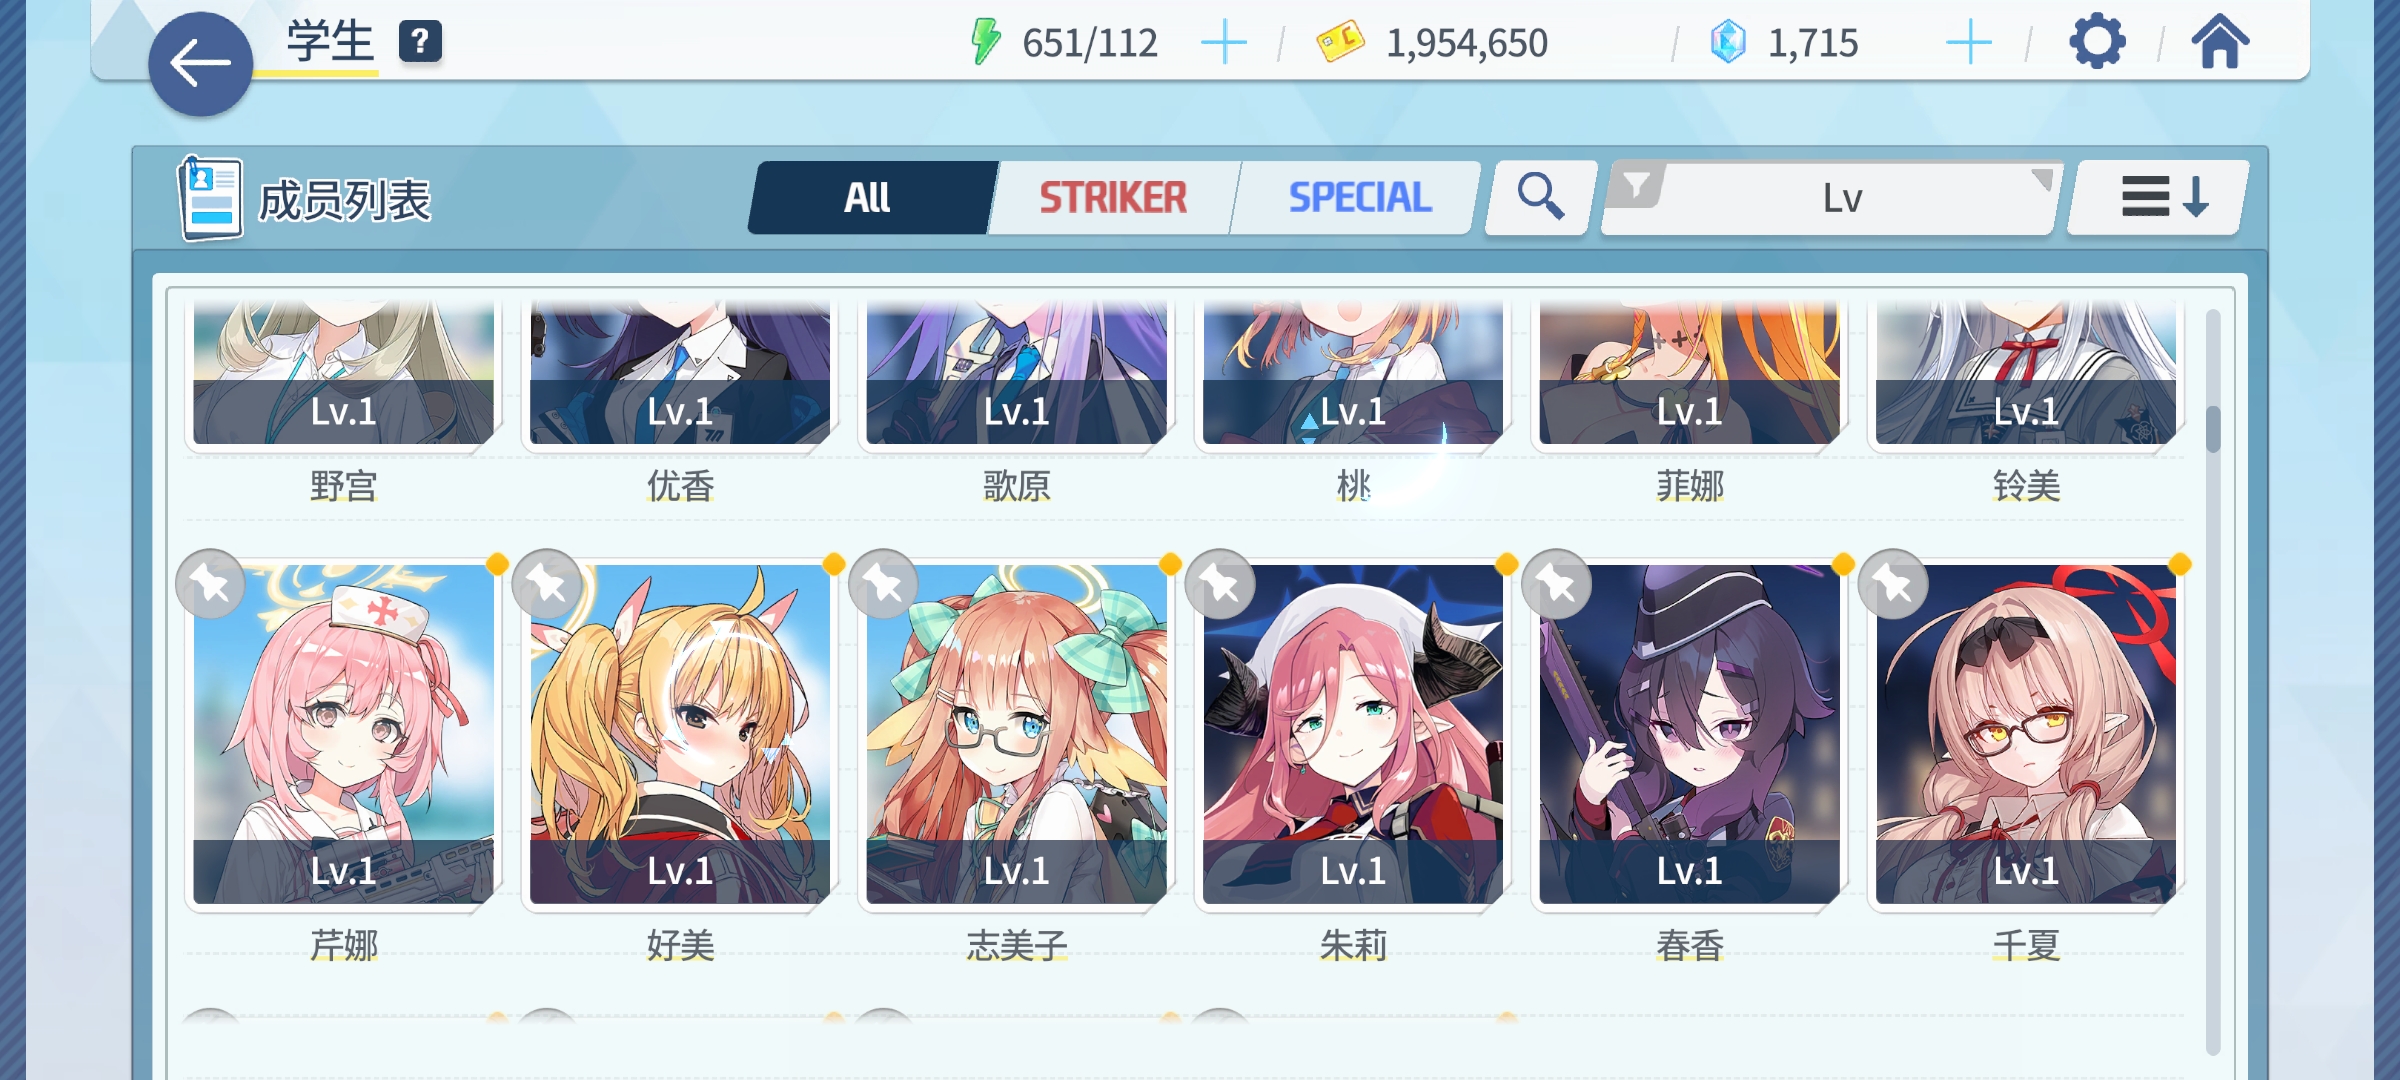
Task: Add energy with plus beside 651/112
Action: point(1224,43)
